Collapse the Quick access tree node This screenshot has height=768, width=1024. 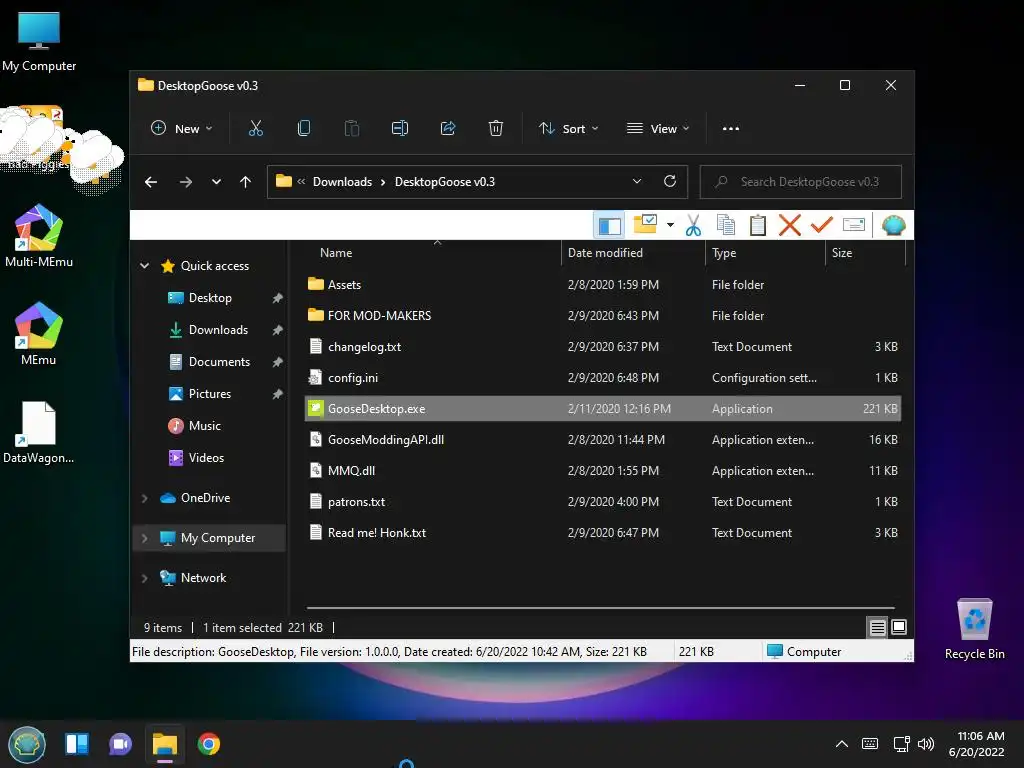pos(144,266)
